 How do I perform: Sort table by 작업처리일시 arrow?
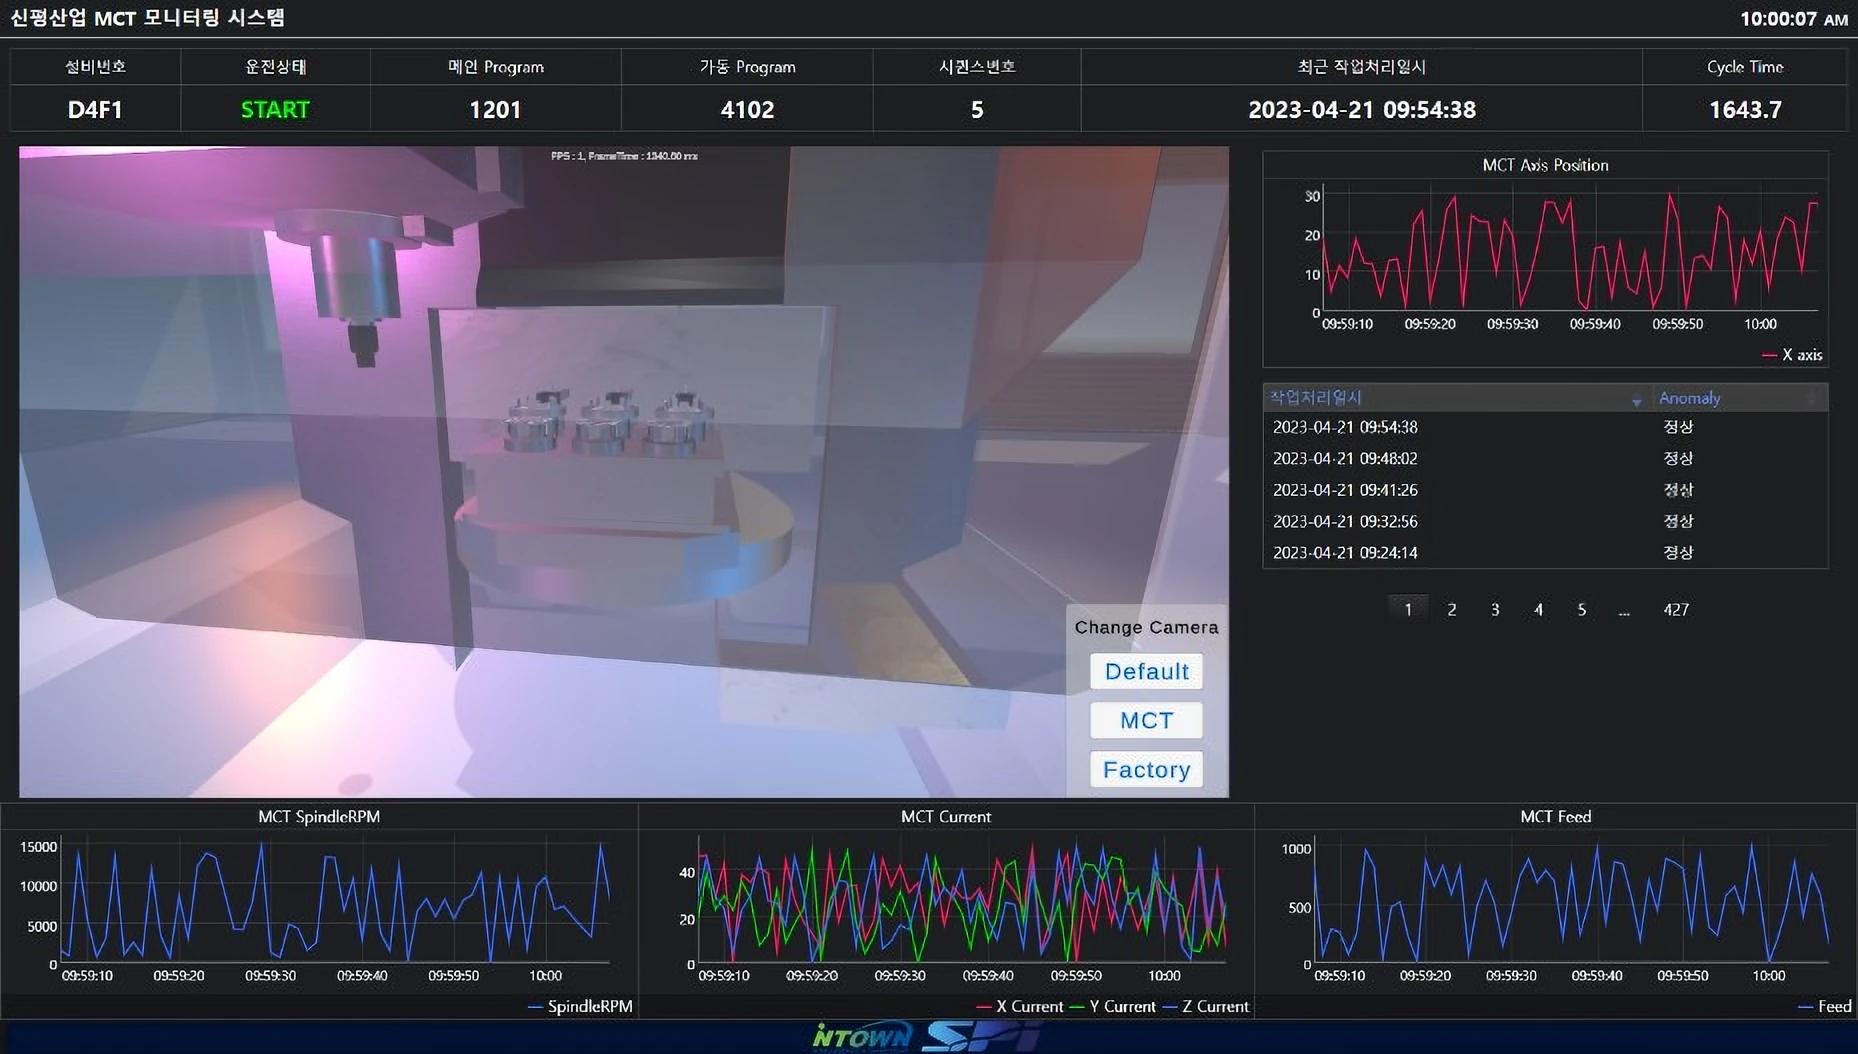[x=1636, y=401]
